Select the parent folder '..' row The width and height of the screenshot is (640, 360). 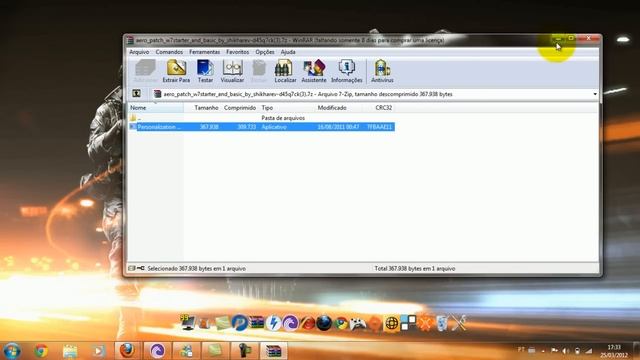pos(261,118)
